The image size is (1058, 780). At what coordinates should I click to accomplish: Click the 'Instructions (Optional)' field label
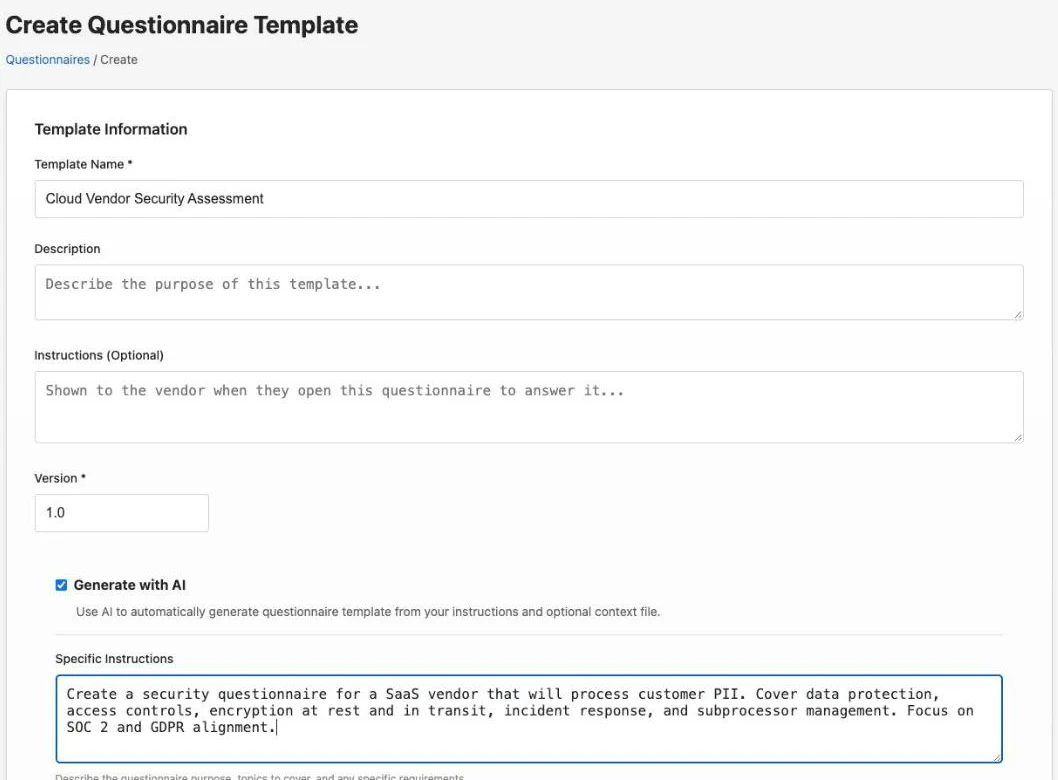[x=99, y=356]
